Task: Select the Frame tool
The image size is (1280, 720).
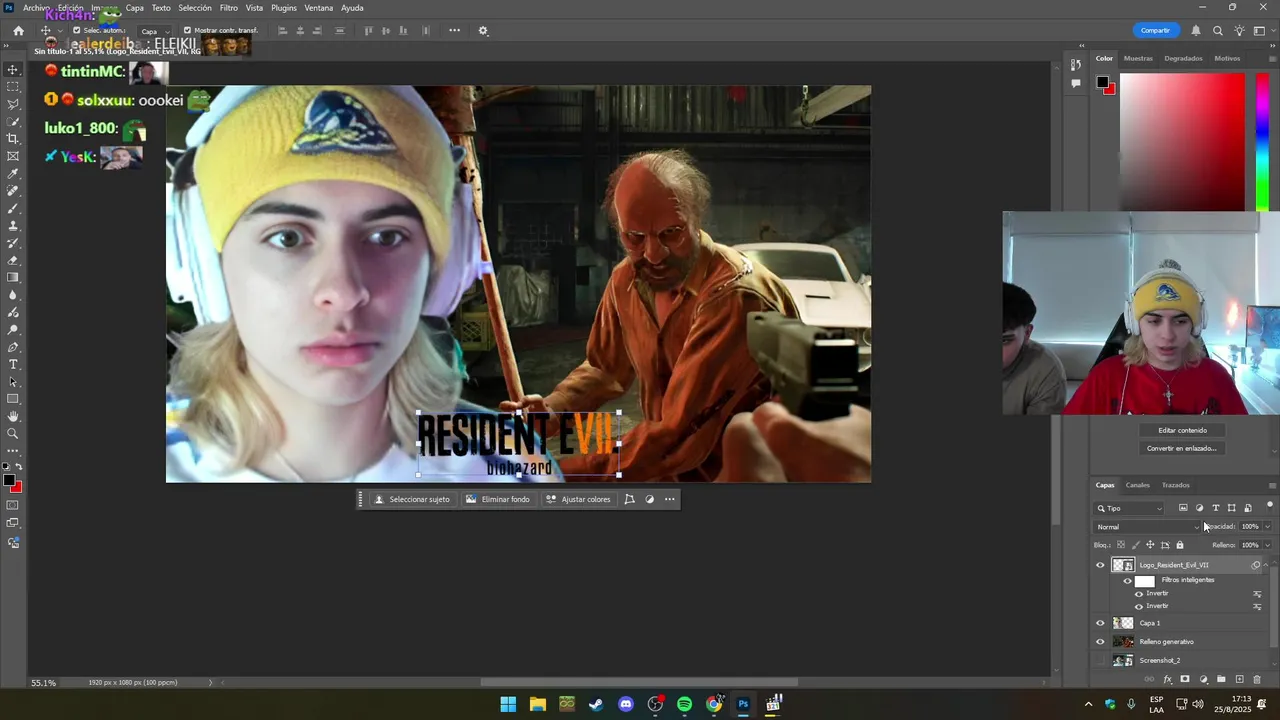Action: coord(13,156)
